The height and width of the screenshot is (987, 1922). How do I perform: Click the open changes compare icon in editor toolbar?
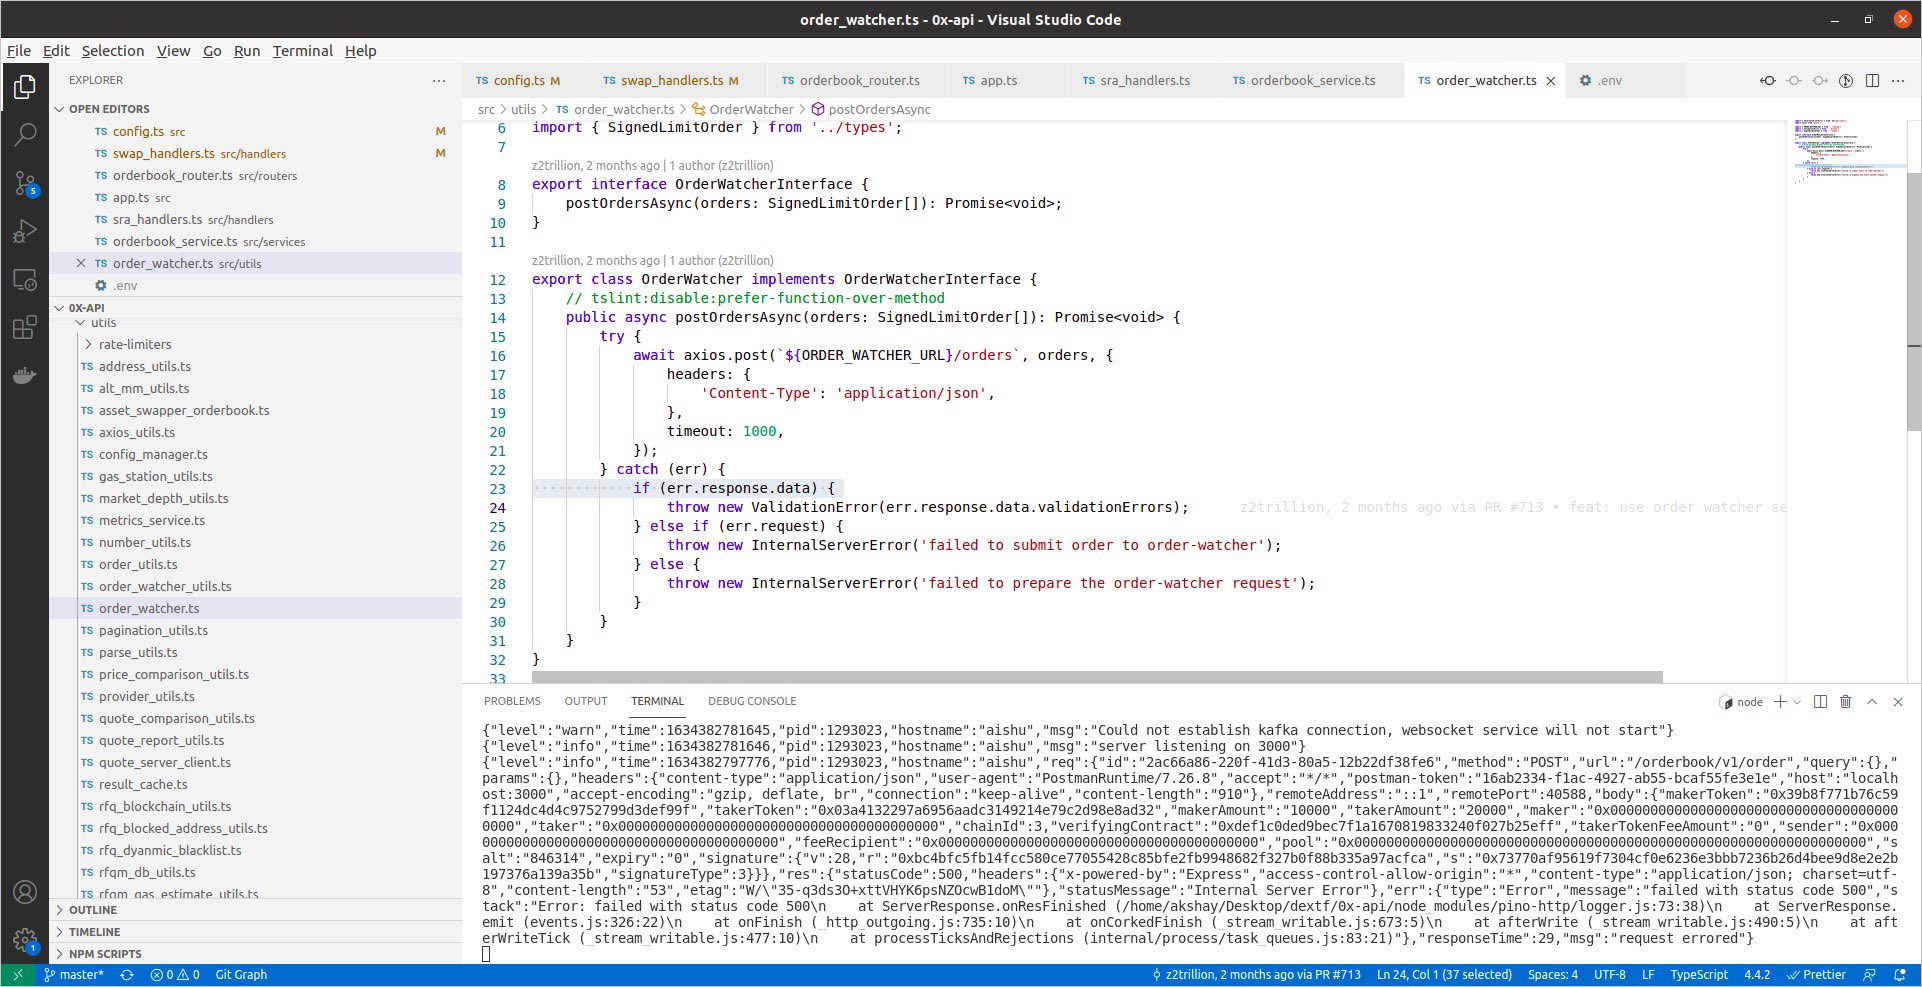(1768, 80)
